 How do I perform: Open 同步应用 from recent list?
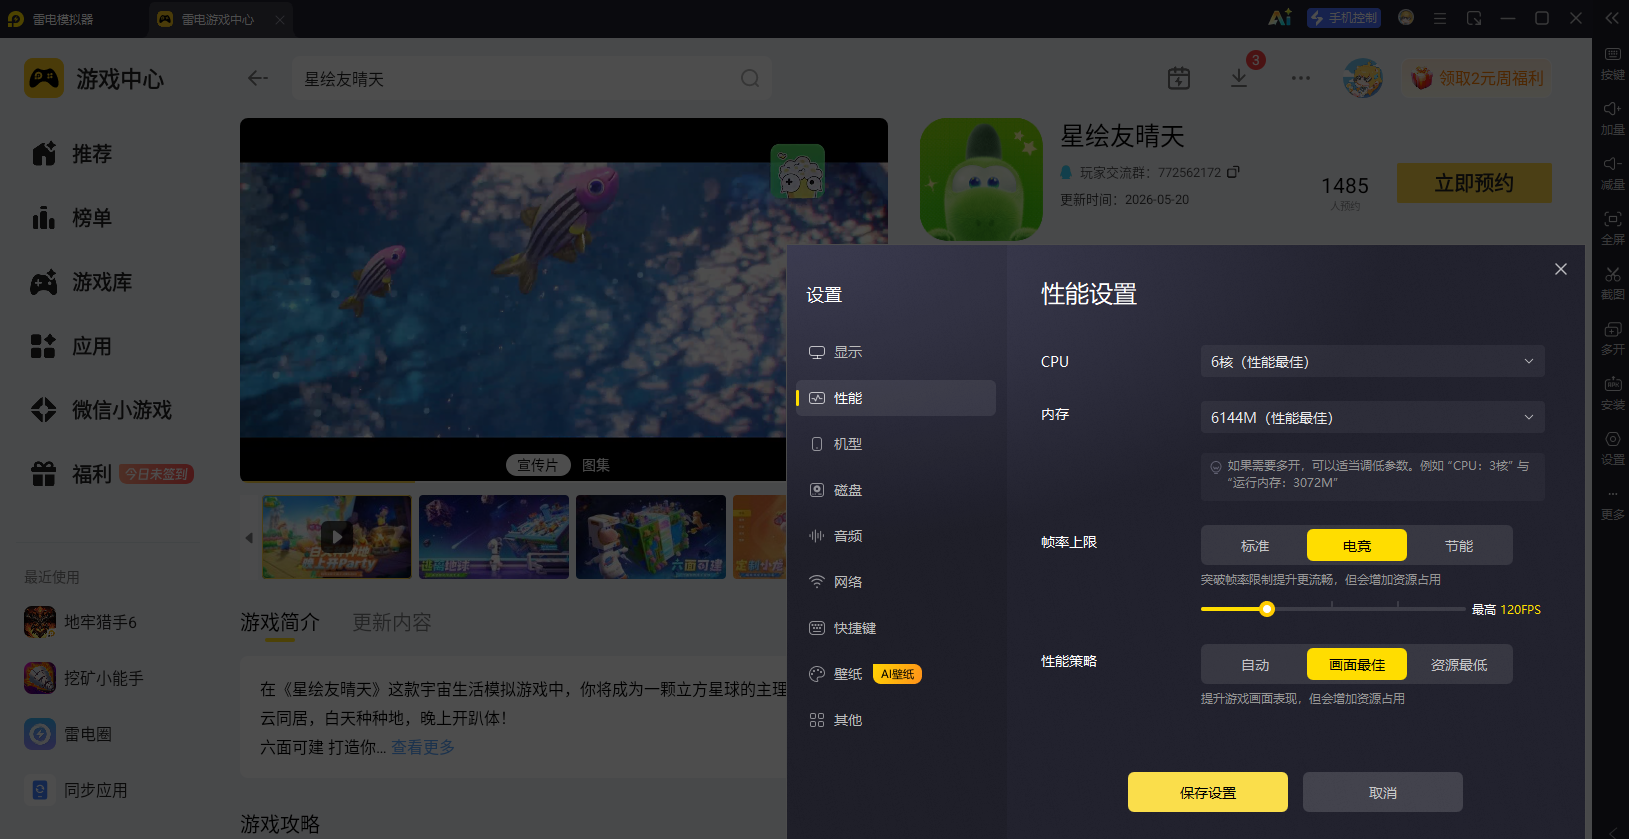coord(76,790)
